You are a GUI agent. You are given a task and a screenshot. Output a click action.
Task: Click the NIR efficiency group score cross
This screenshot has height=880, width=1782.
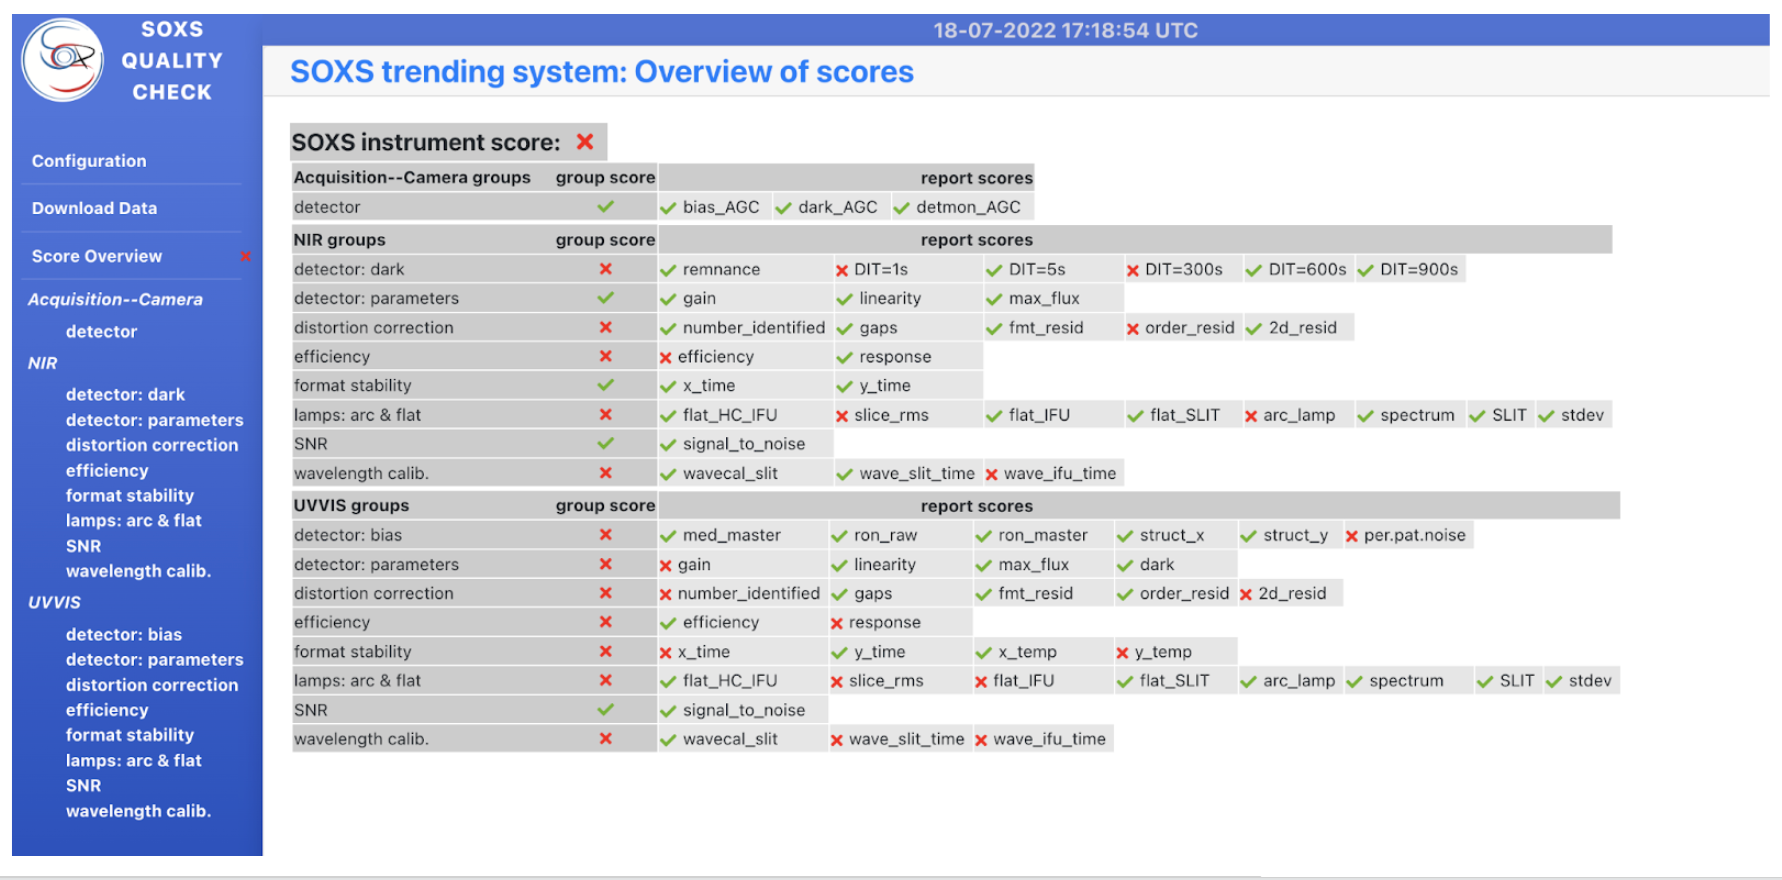tap(605, 356)
